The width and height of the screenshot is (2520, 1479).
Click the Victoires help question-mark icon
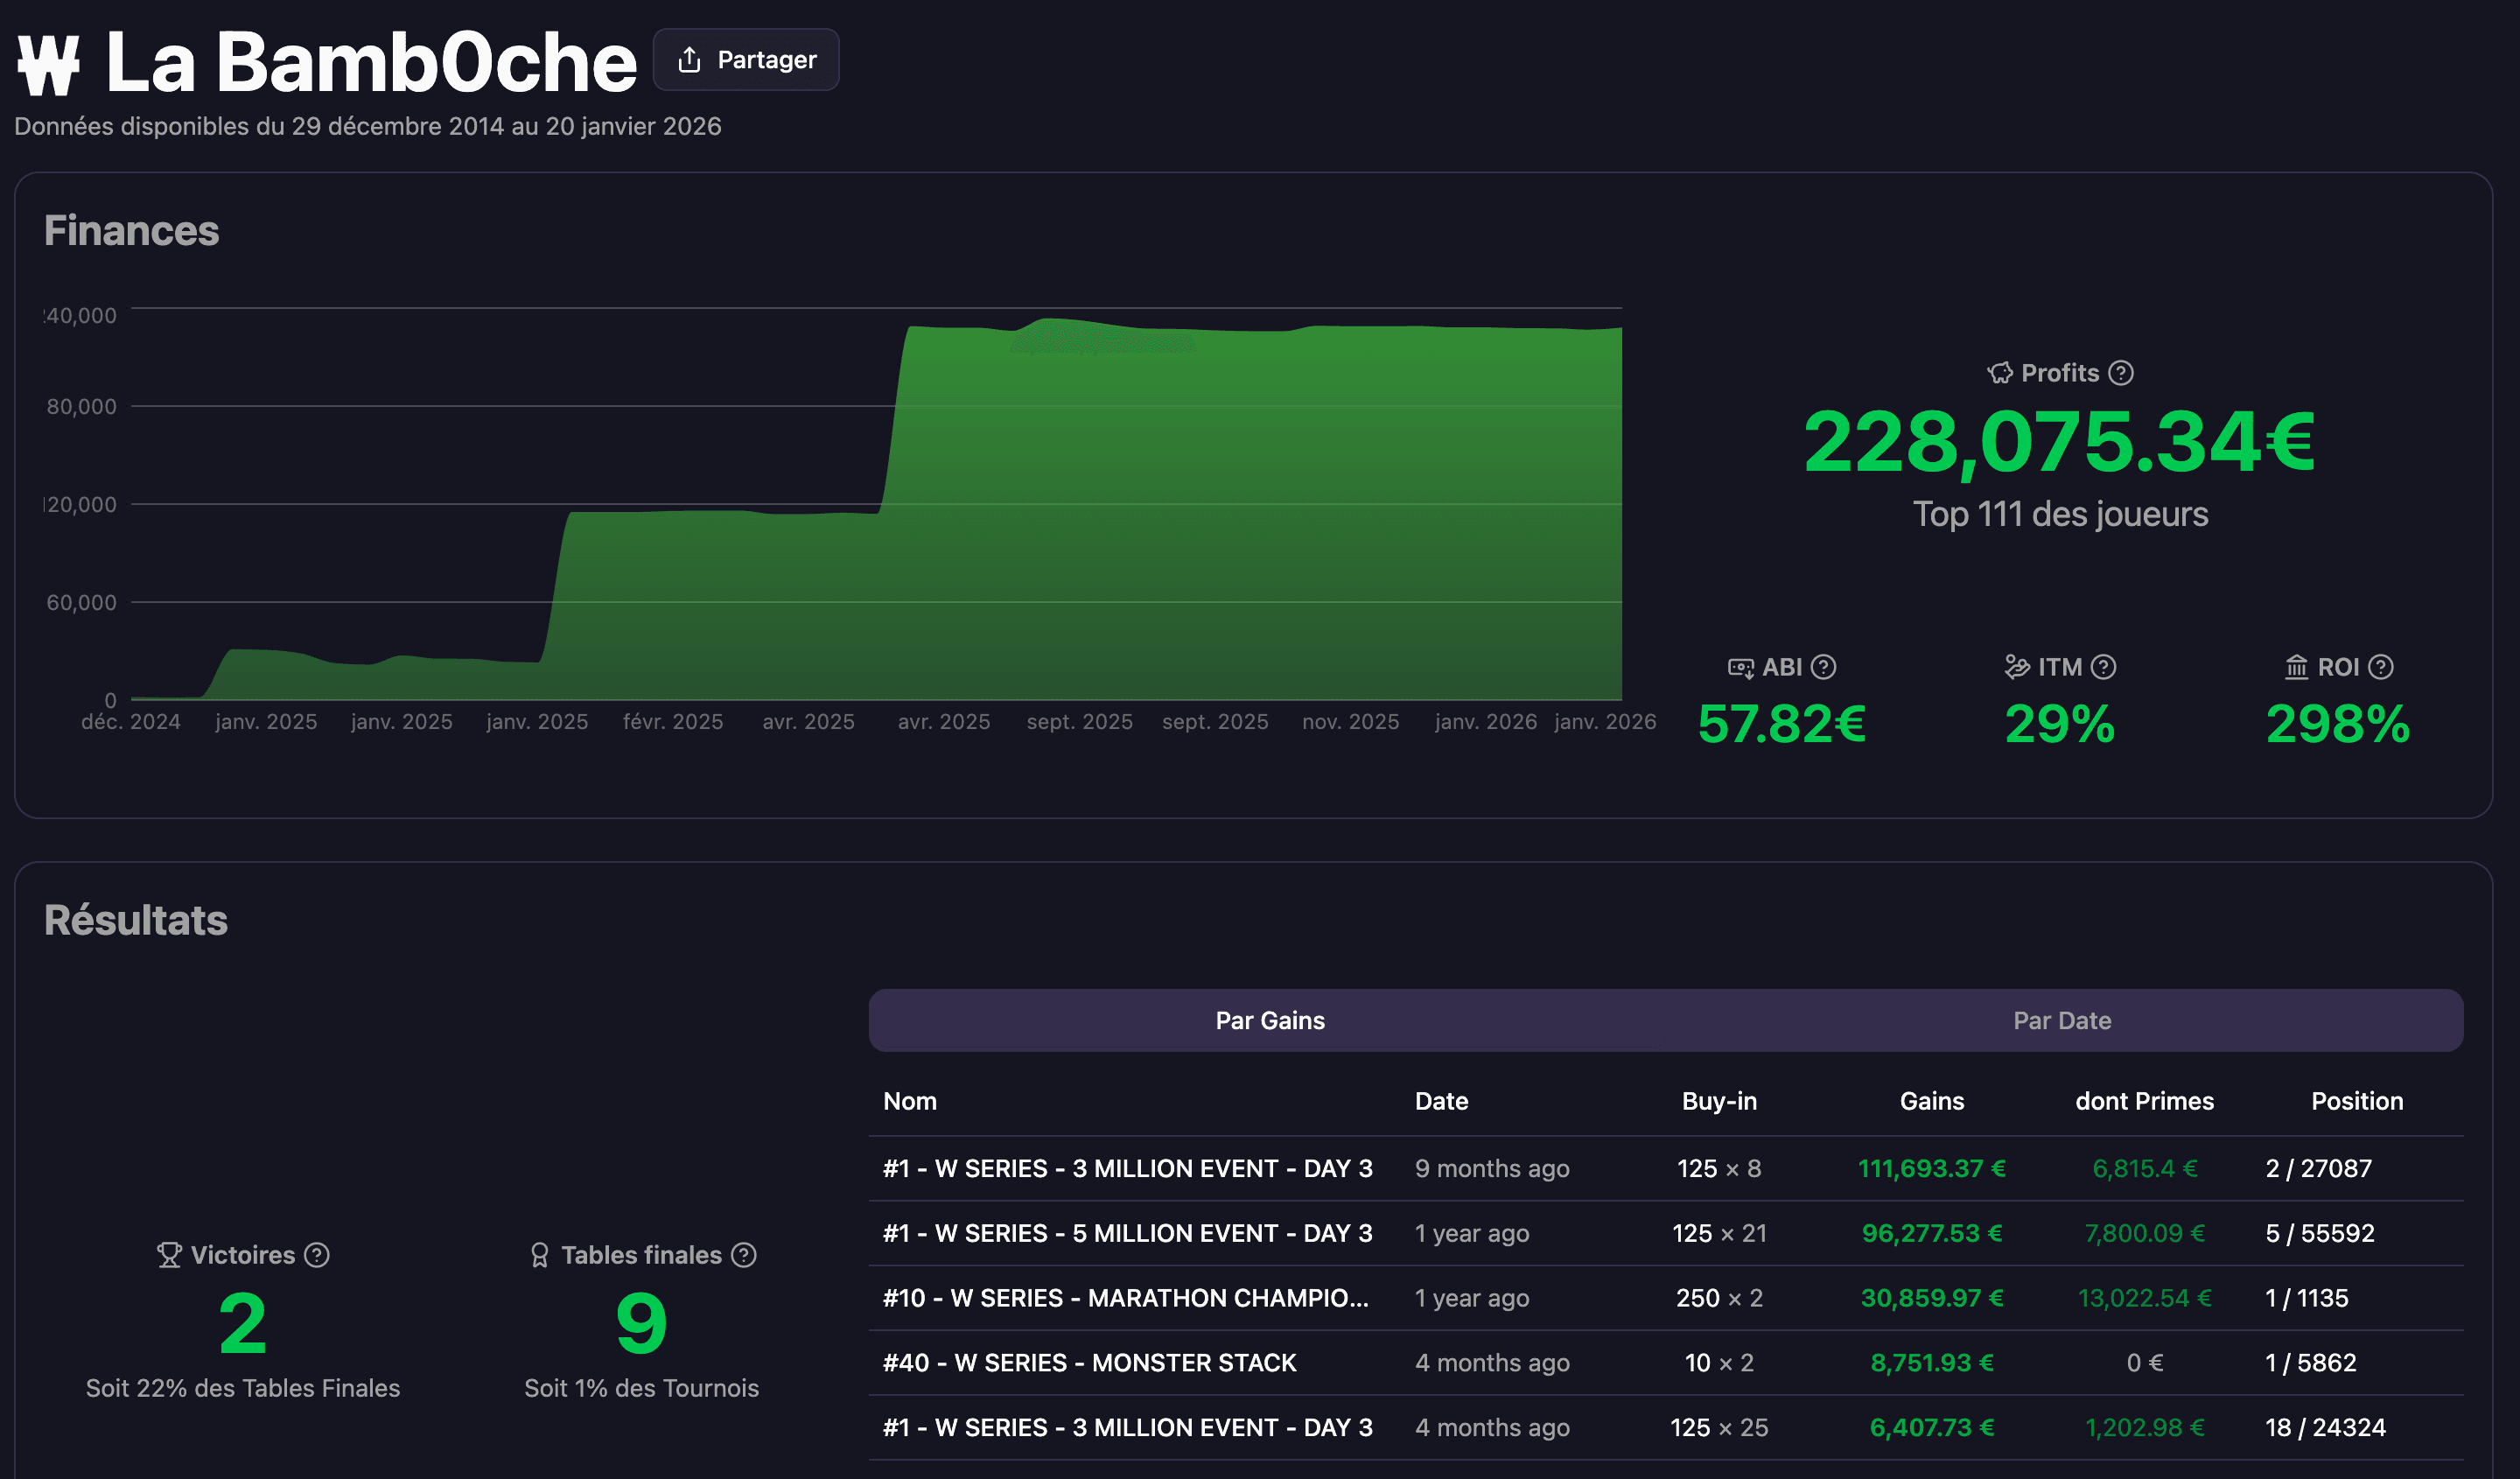317,1255
